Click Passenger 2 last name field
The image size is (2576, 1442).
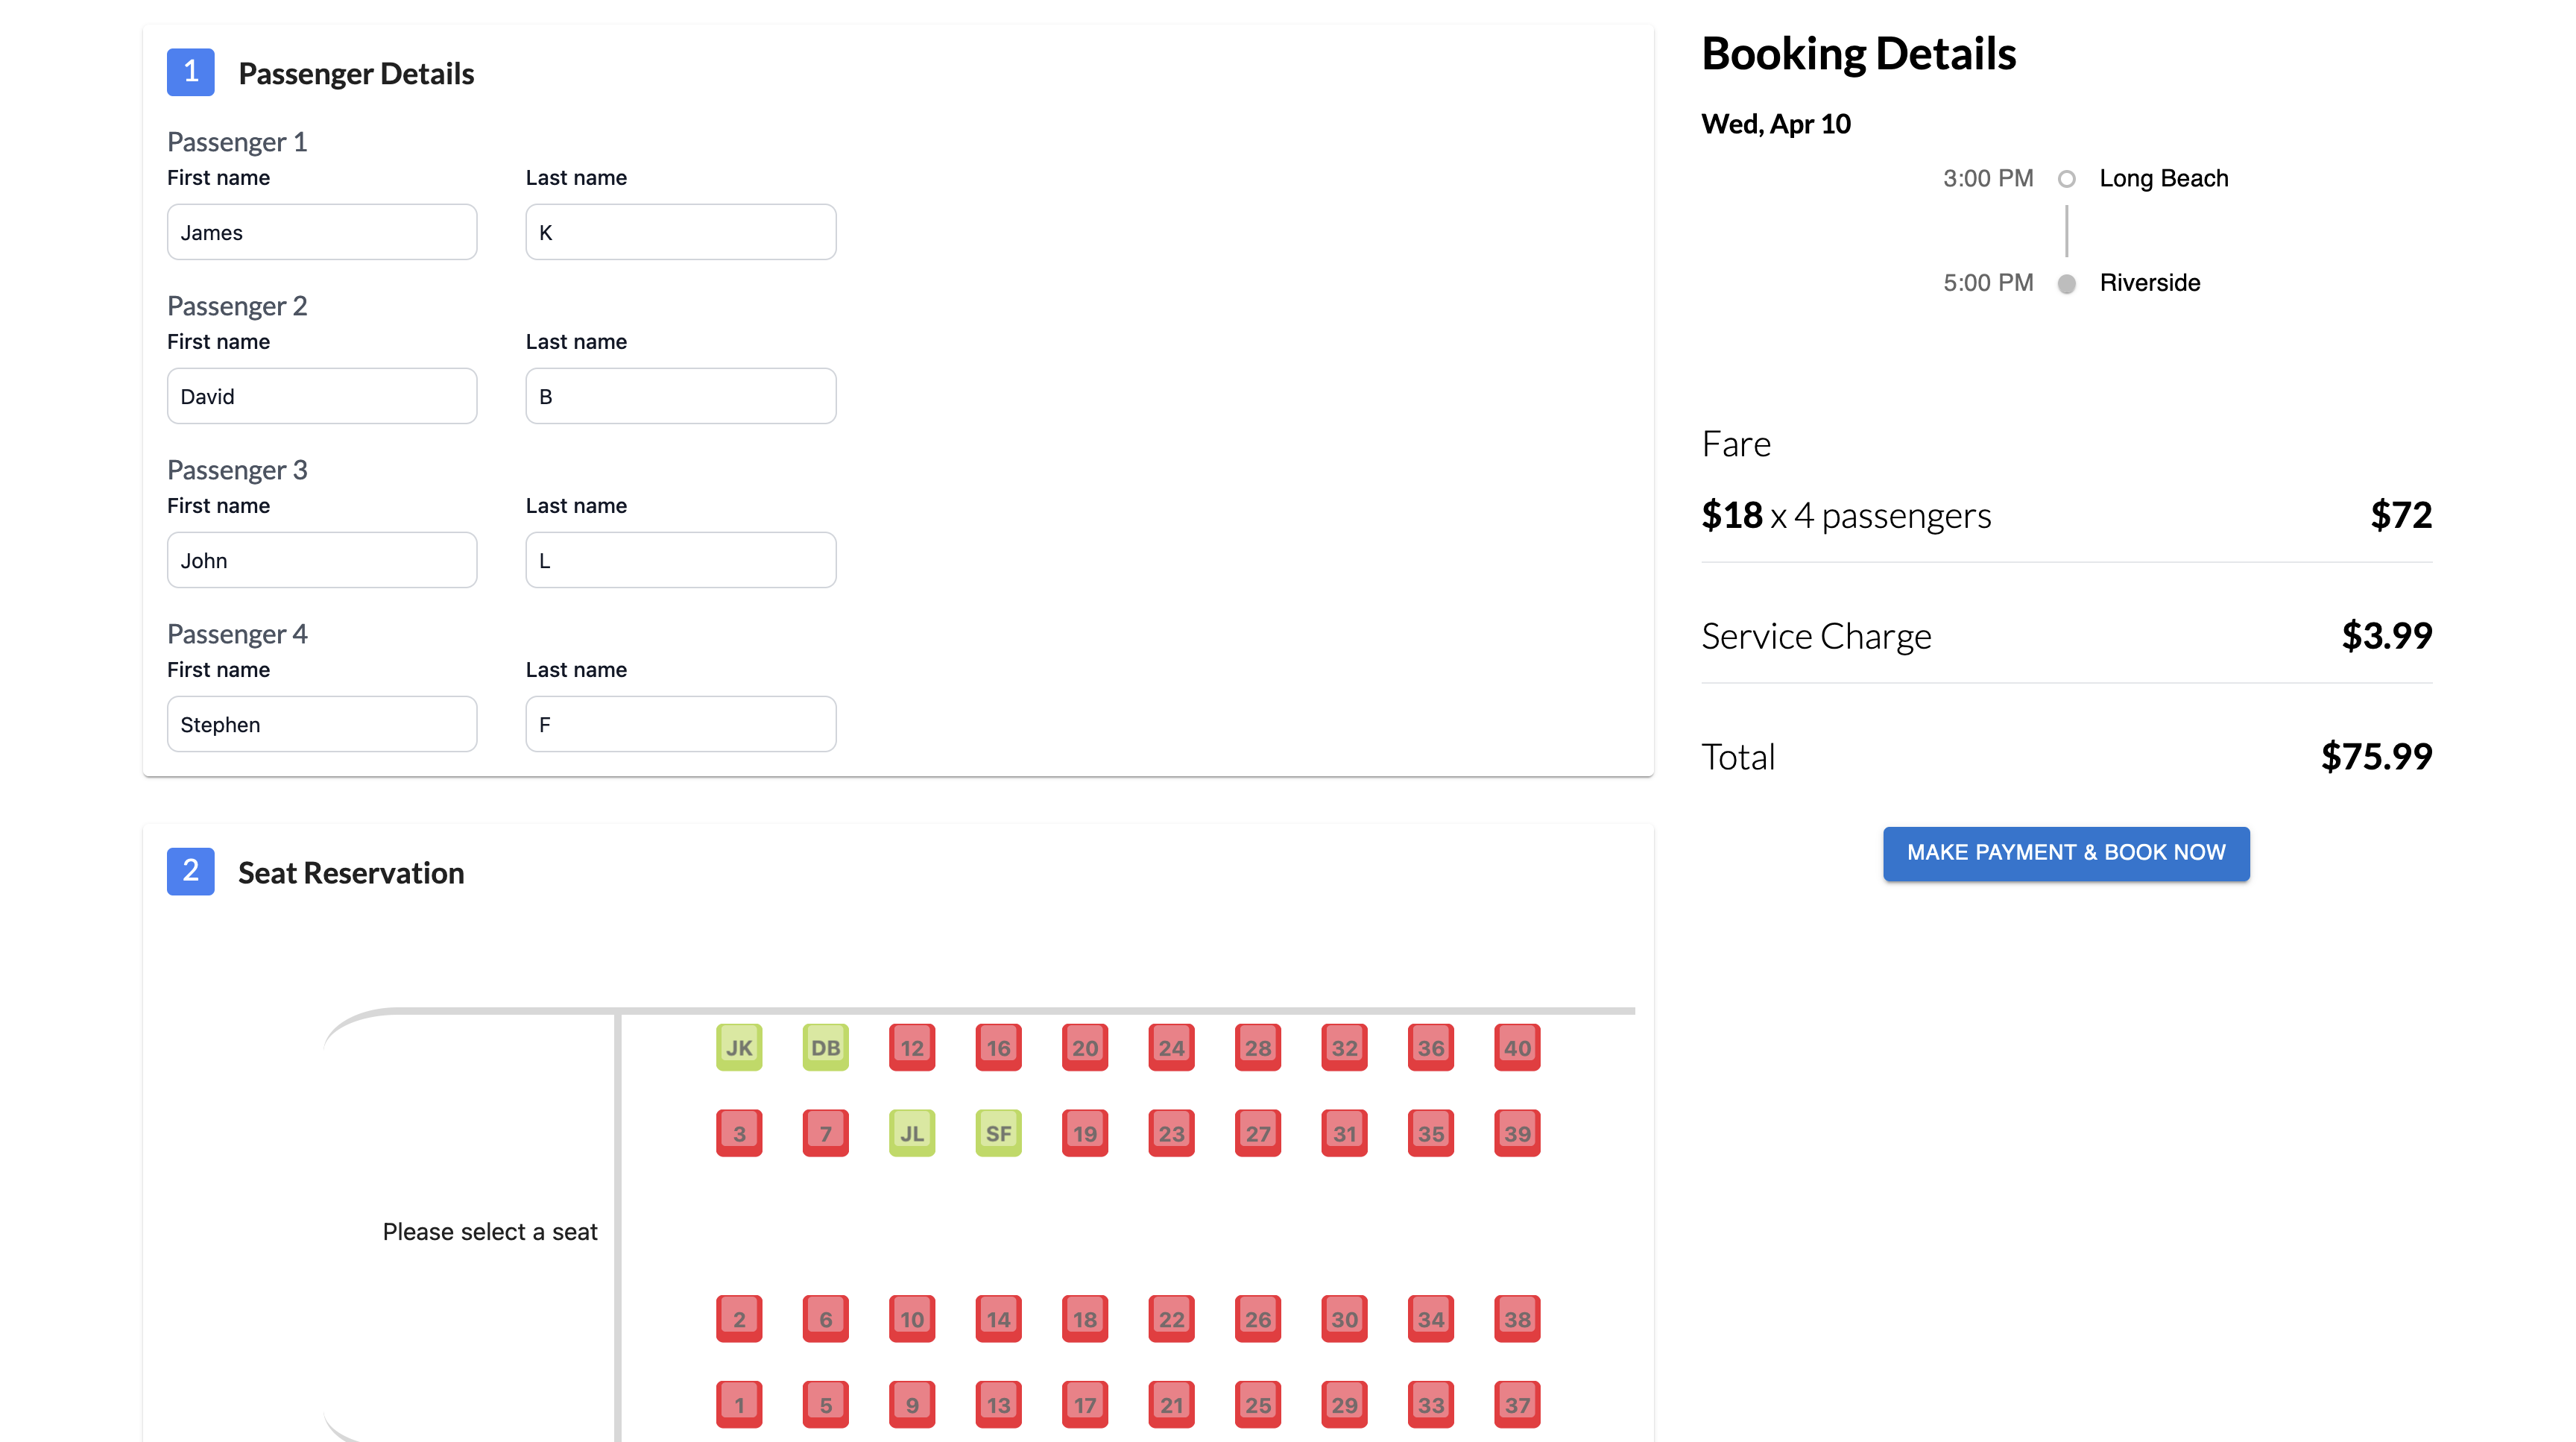coord(680,396)
